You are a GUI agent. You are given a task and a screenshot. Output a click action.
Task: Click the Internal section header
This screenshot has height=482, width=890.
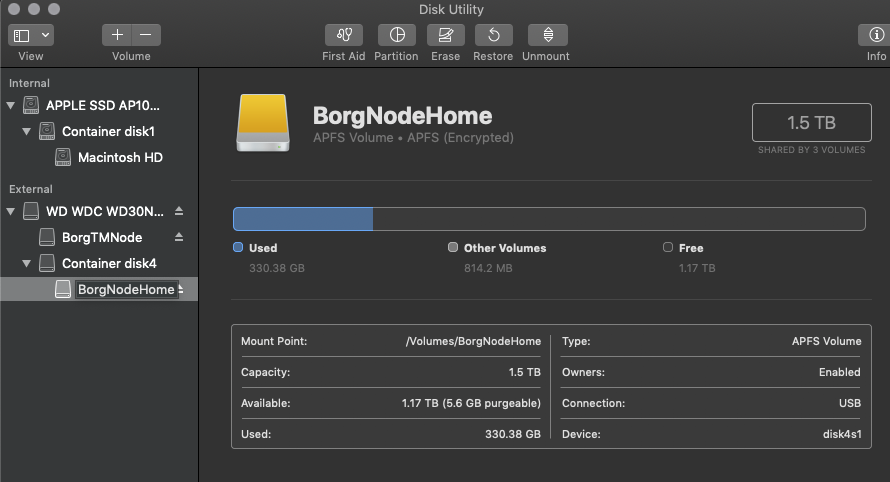click(29, 83)
